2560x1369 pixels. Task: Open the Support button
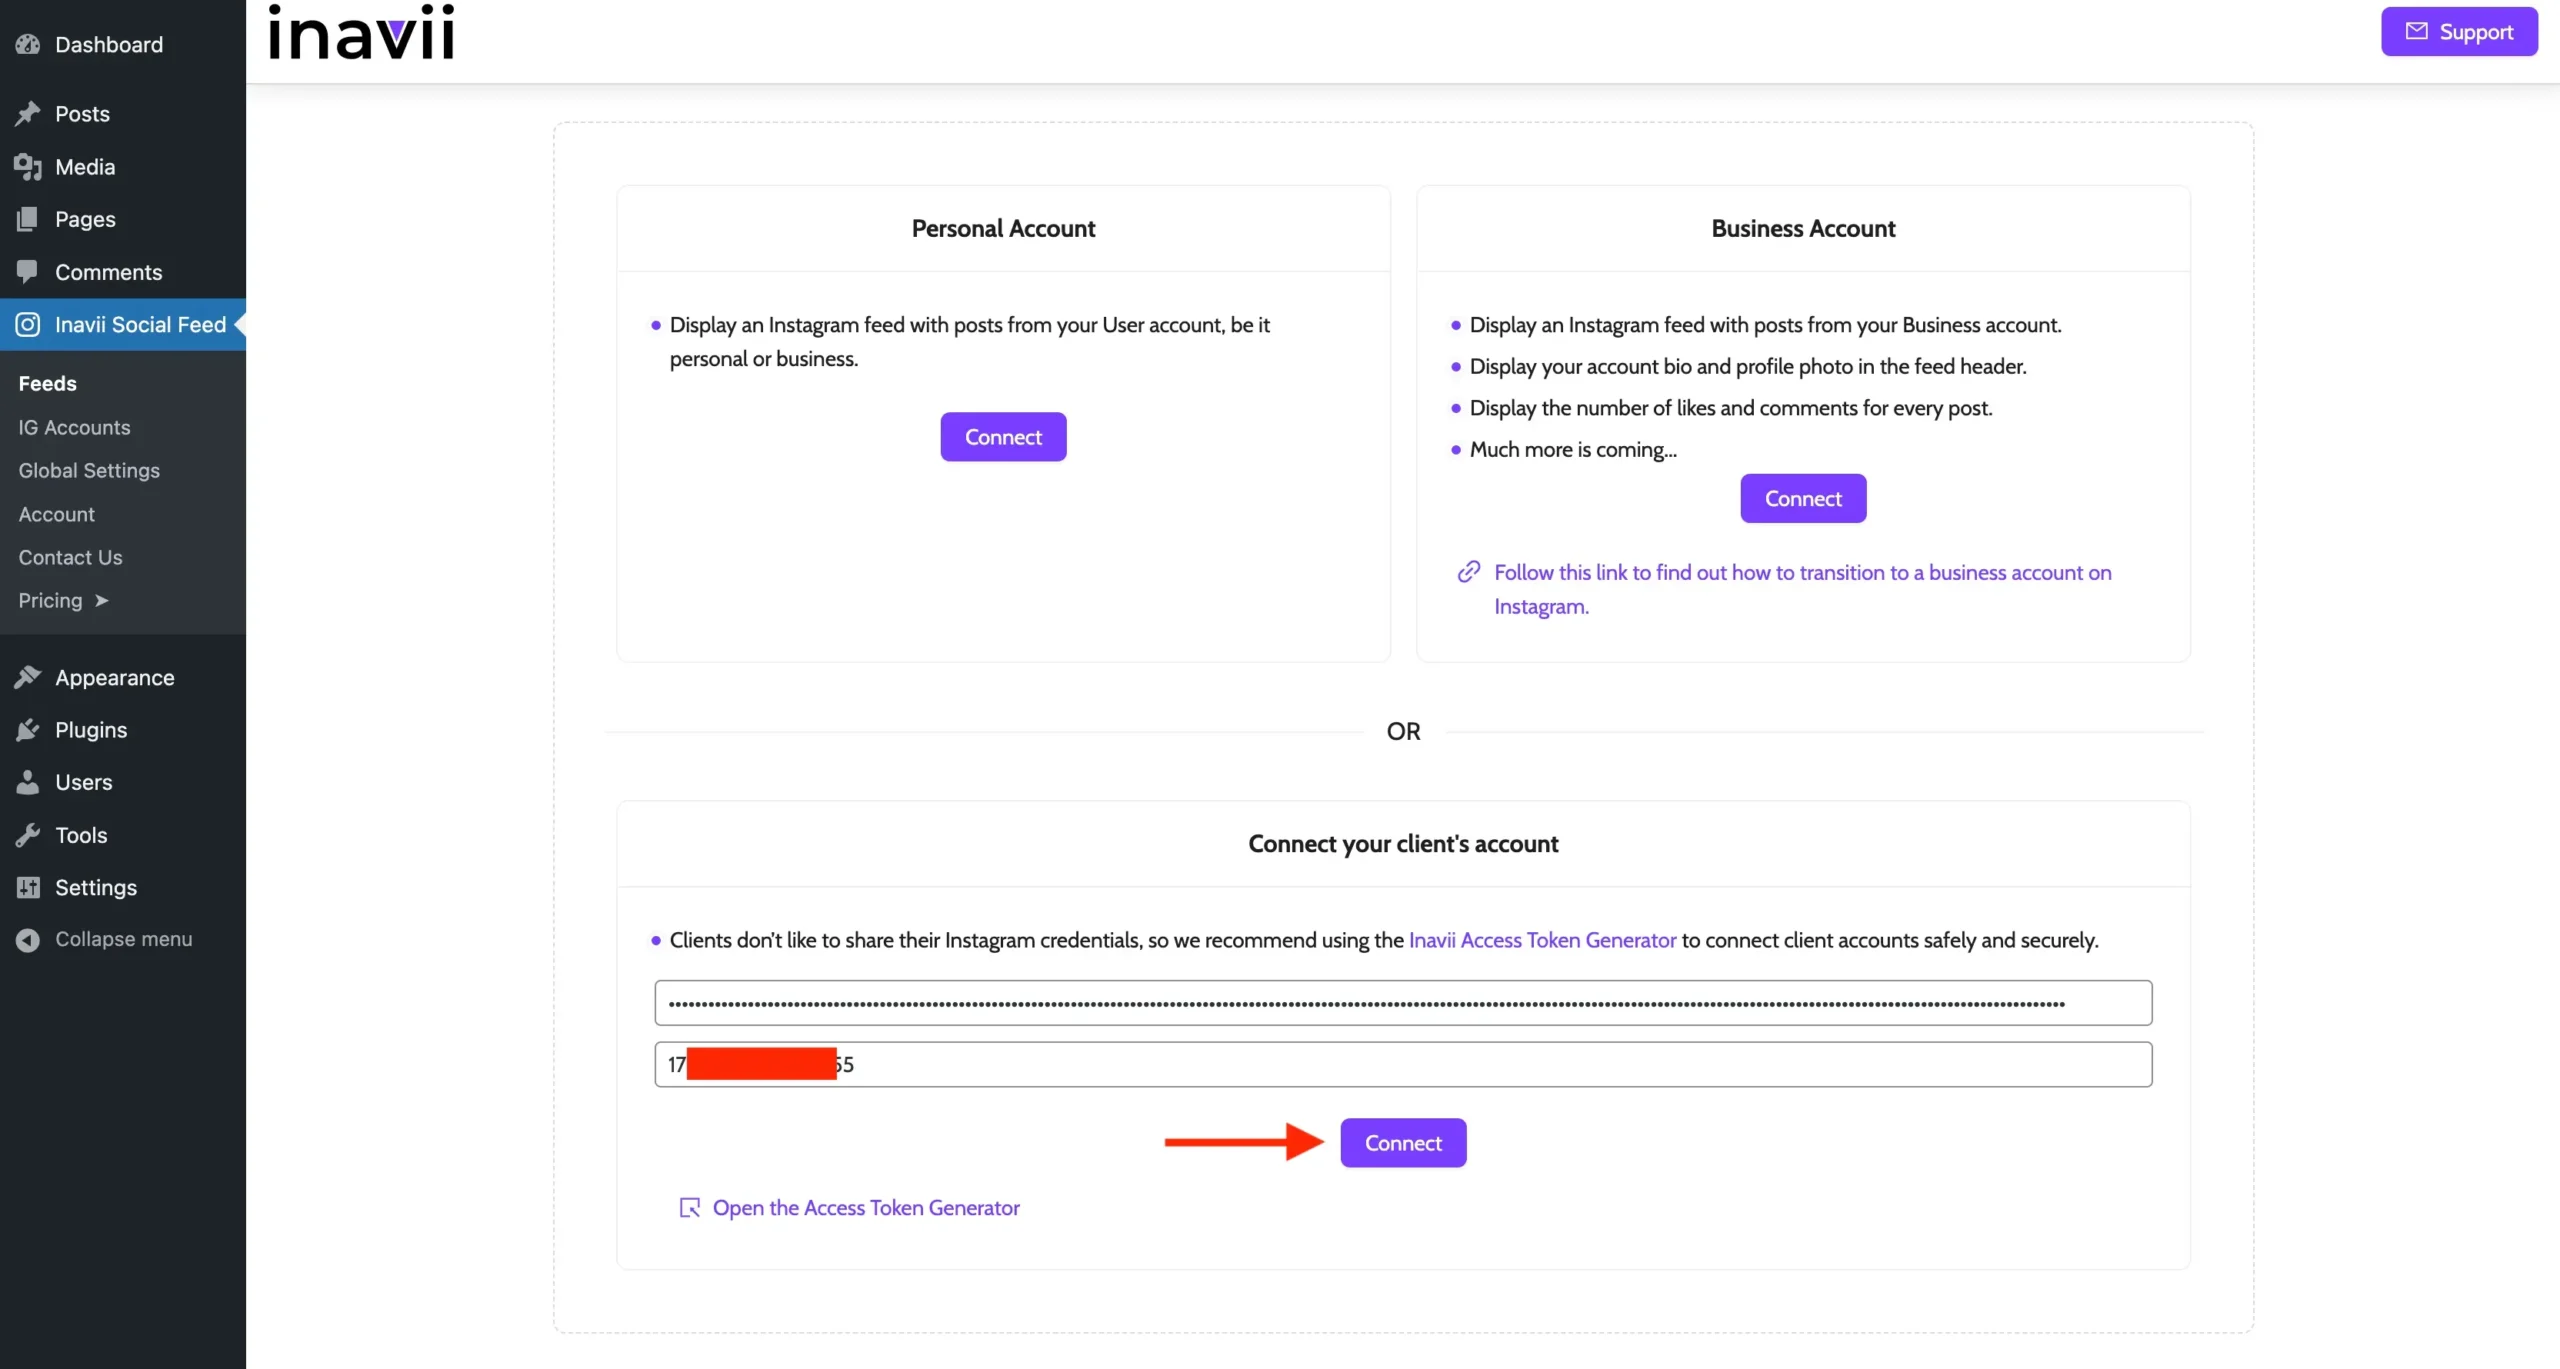click(2459, 32)
